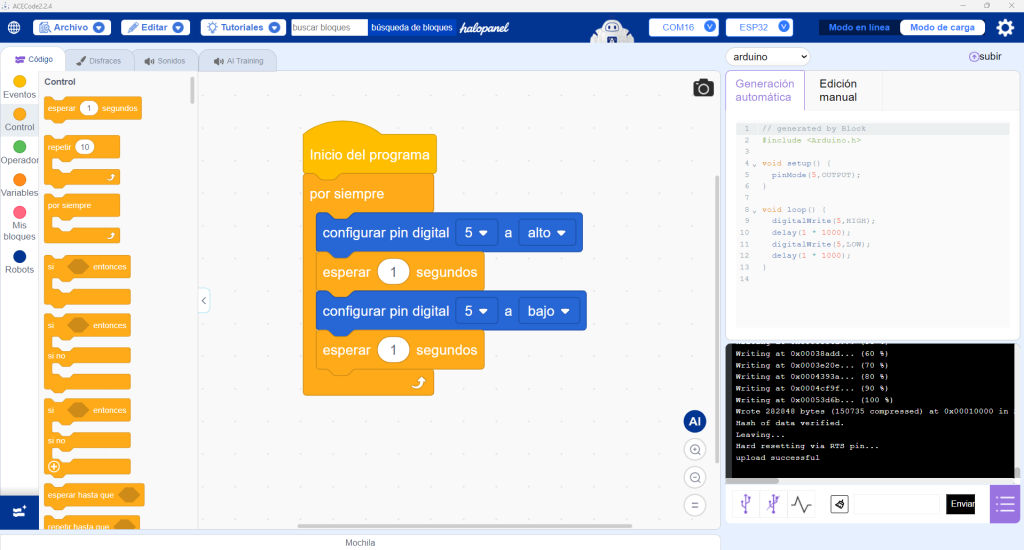Image resolution: width=1024 pixels, height=550 pixels.
Task: Open the settings gear icon
Action: pos(1005,27)
